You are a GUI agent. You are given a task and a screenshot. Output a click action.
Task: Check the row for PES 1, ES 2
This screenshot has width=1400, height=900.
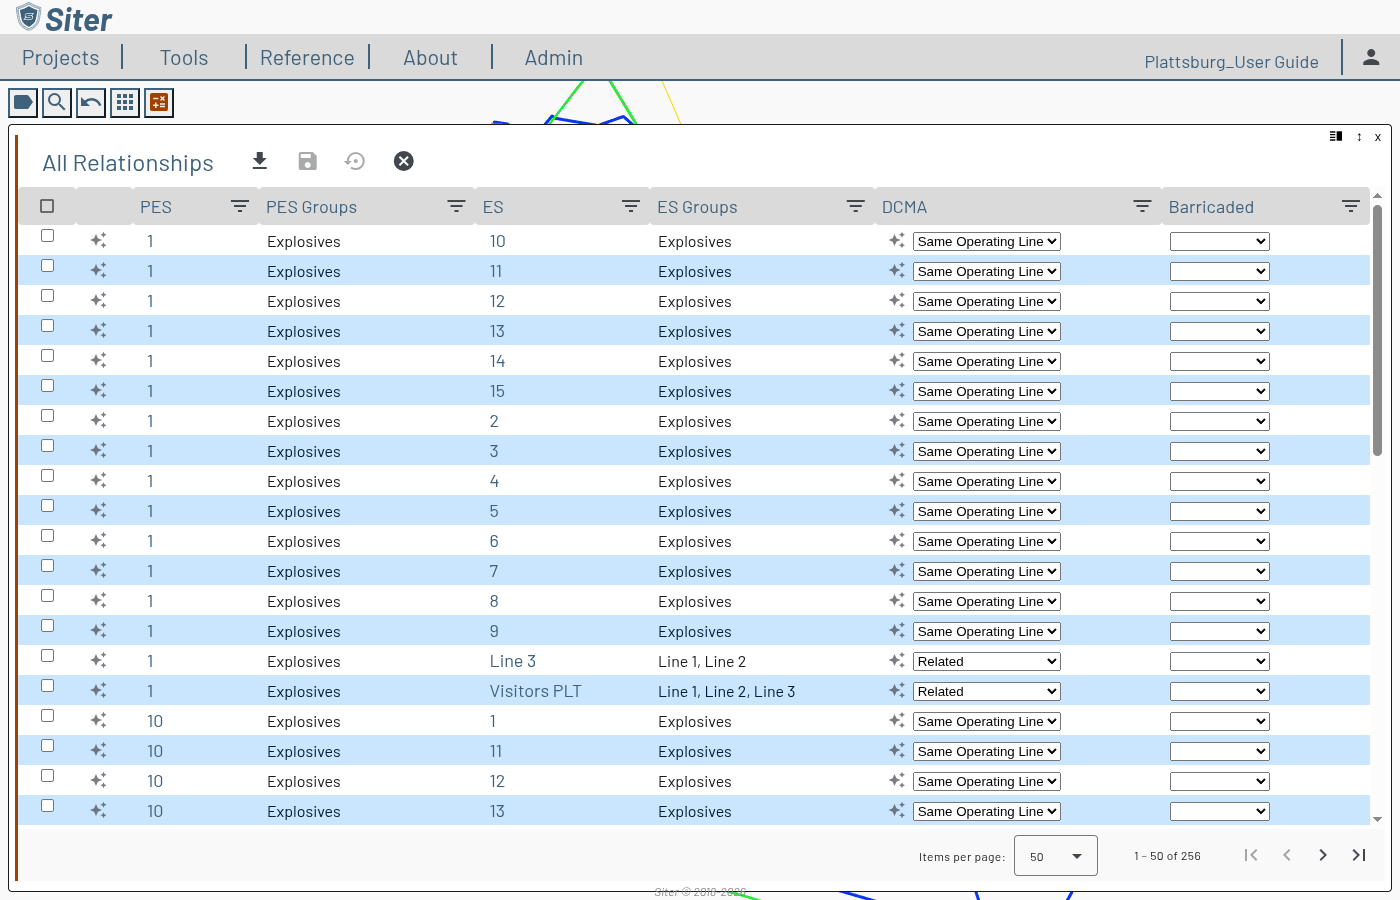(47, 416)
